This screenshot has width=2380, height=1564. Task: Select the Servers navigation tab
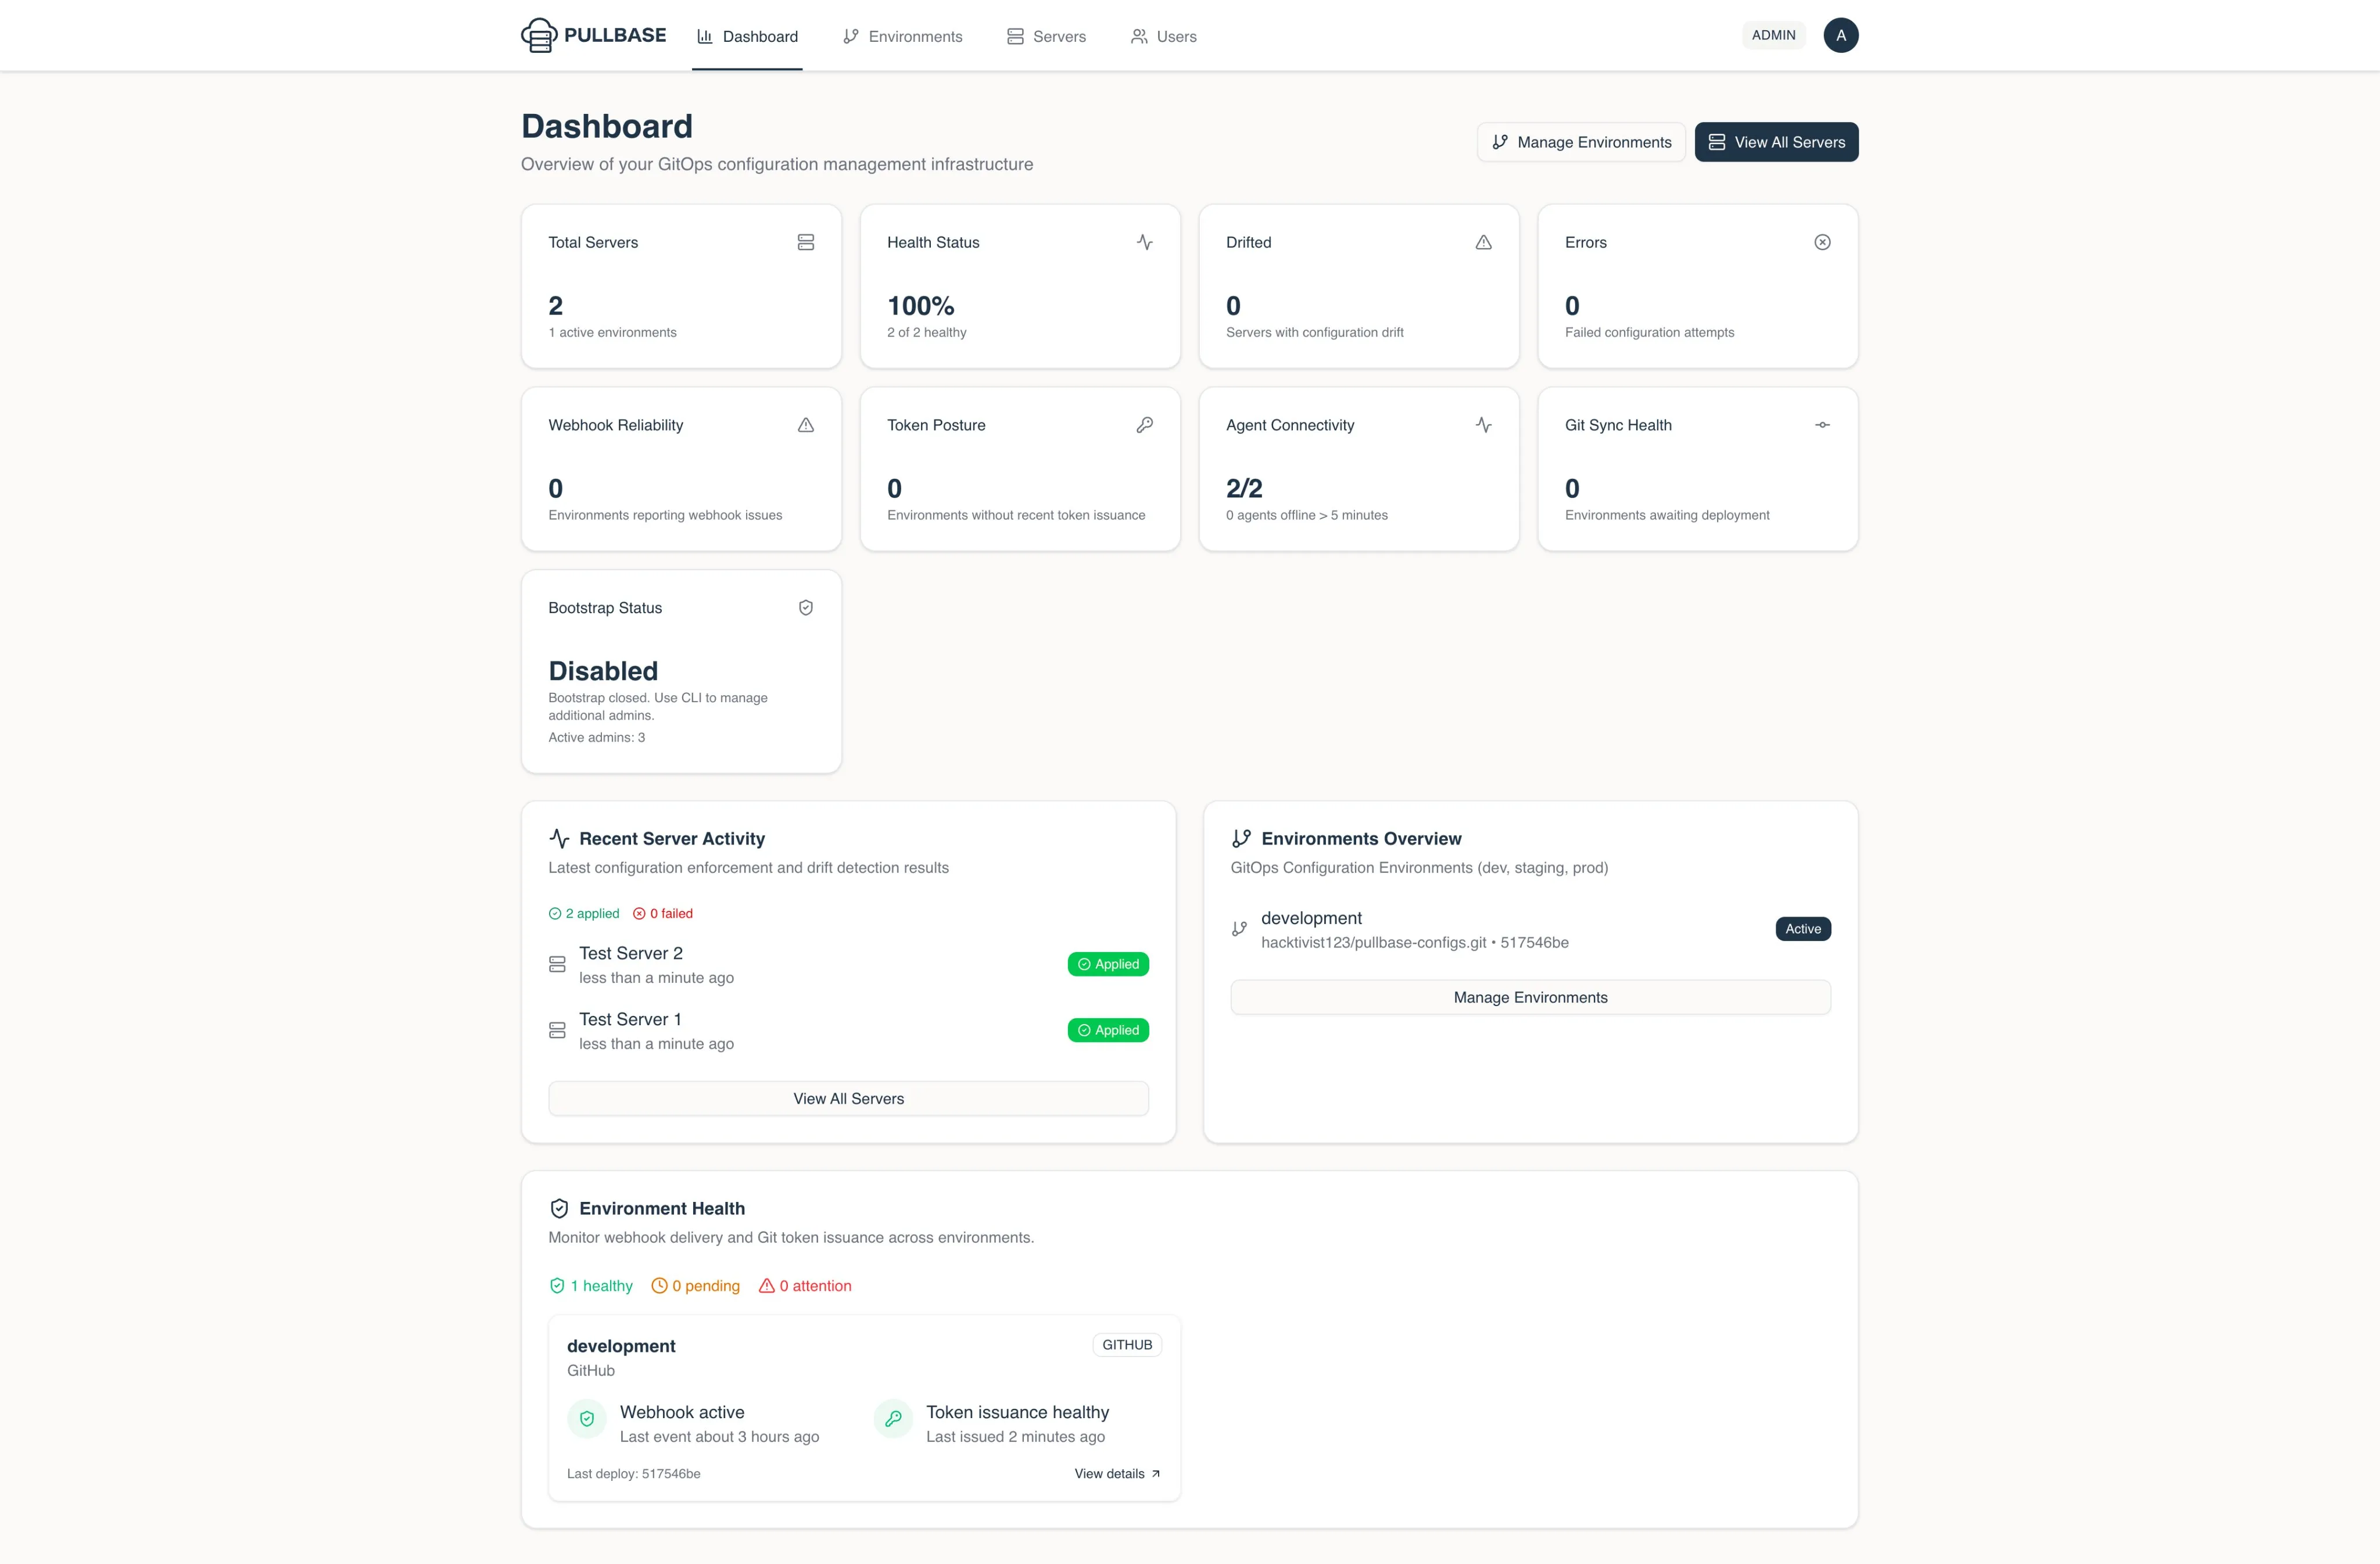[x=1046, y=36]
